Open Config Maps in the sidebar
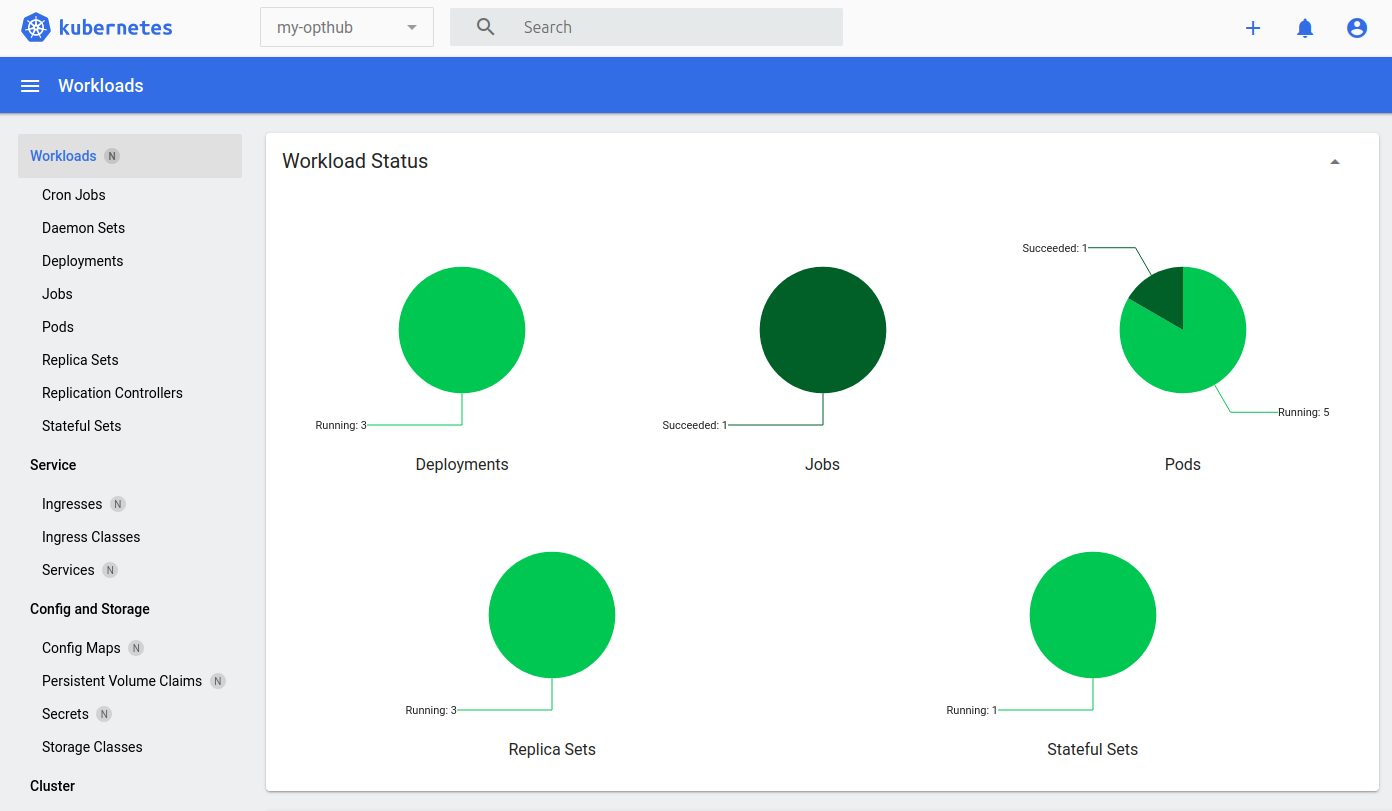1392x811 pixels. click(x=81, y=648)
